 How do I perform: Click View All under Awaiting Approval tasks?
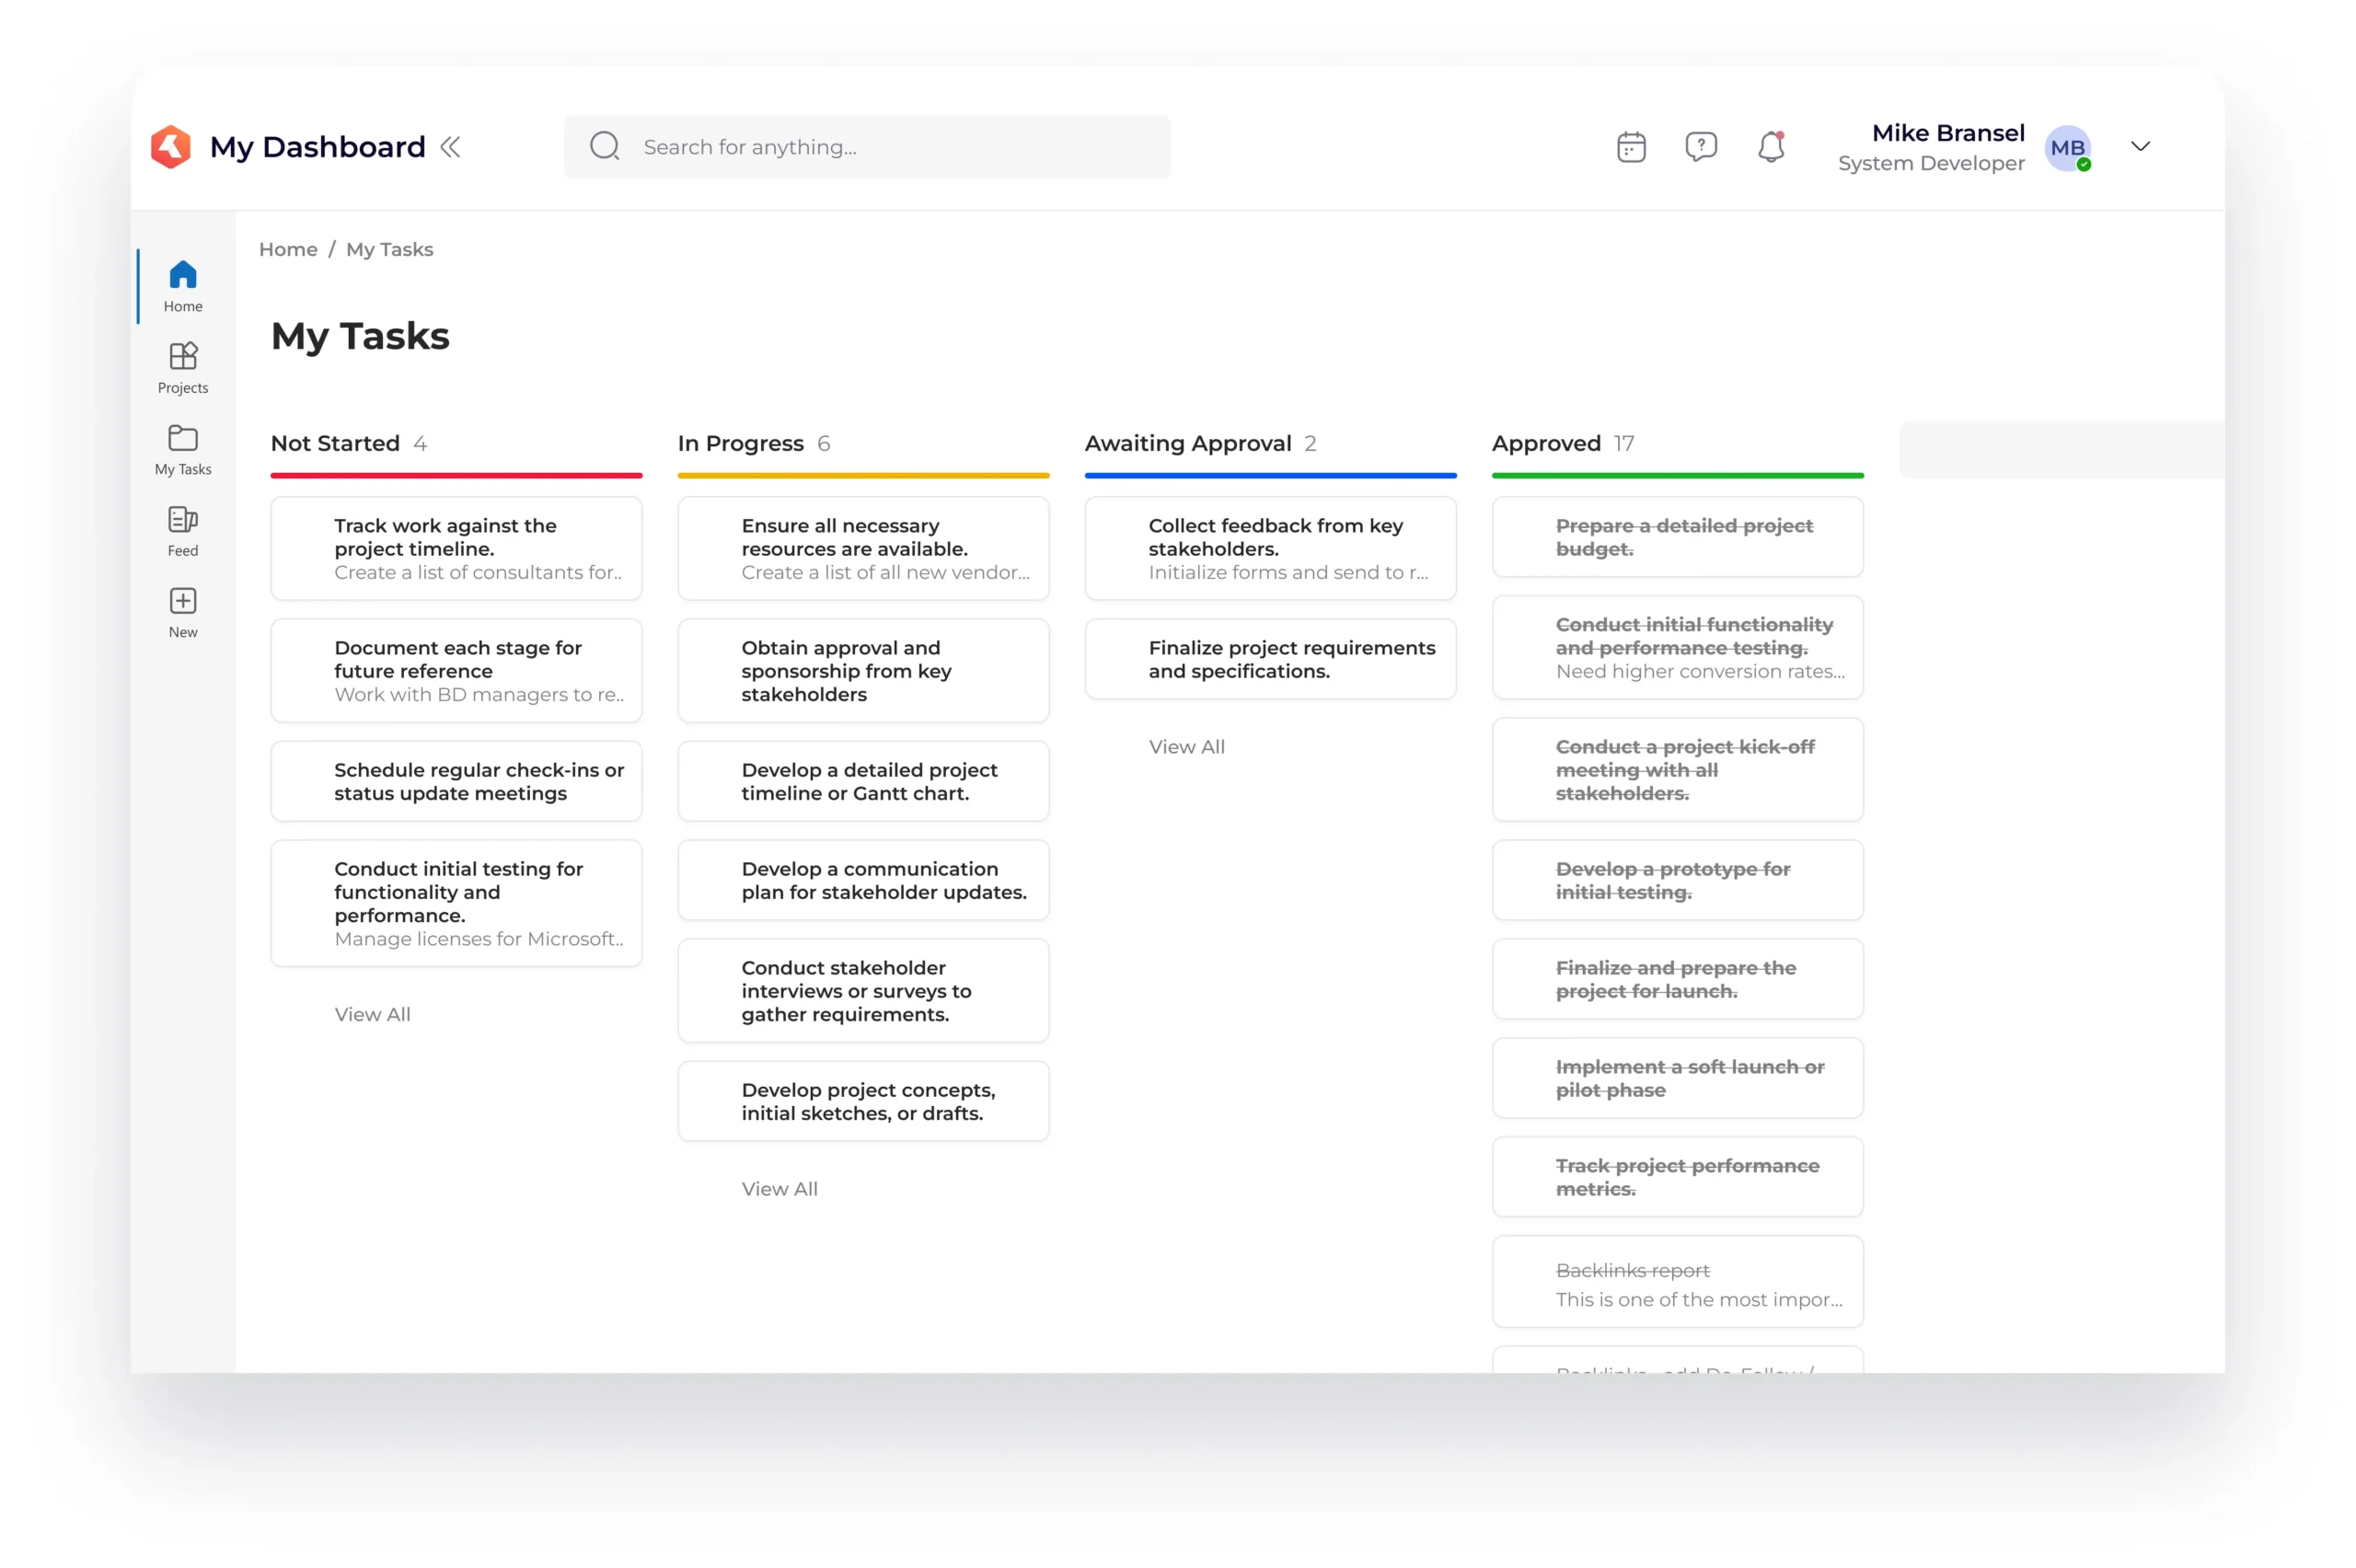click(x=1187, y=745)
